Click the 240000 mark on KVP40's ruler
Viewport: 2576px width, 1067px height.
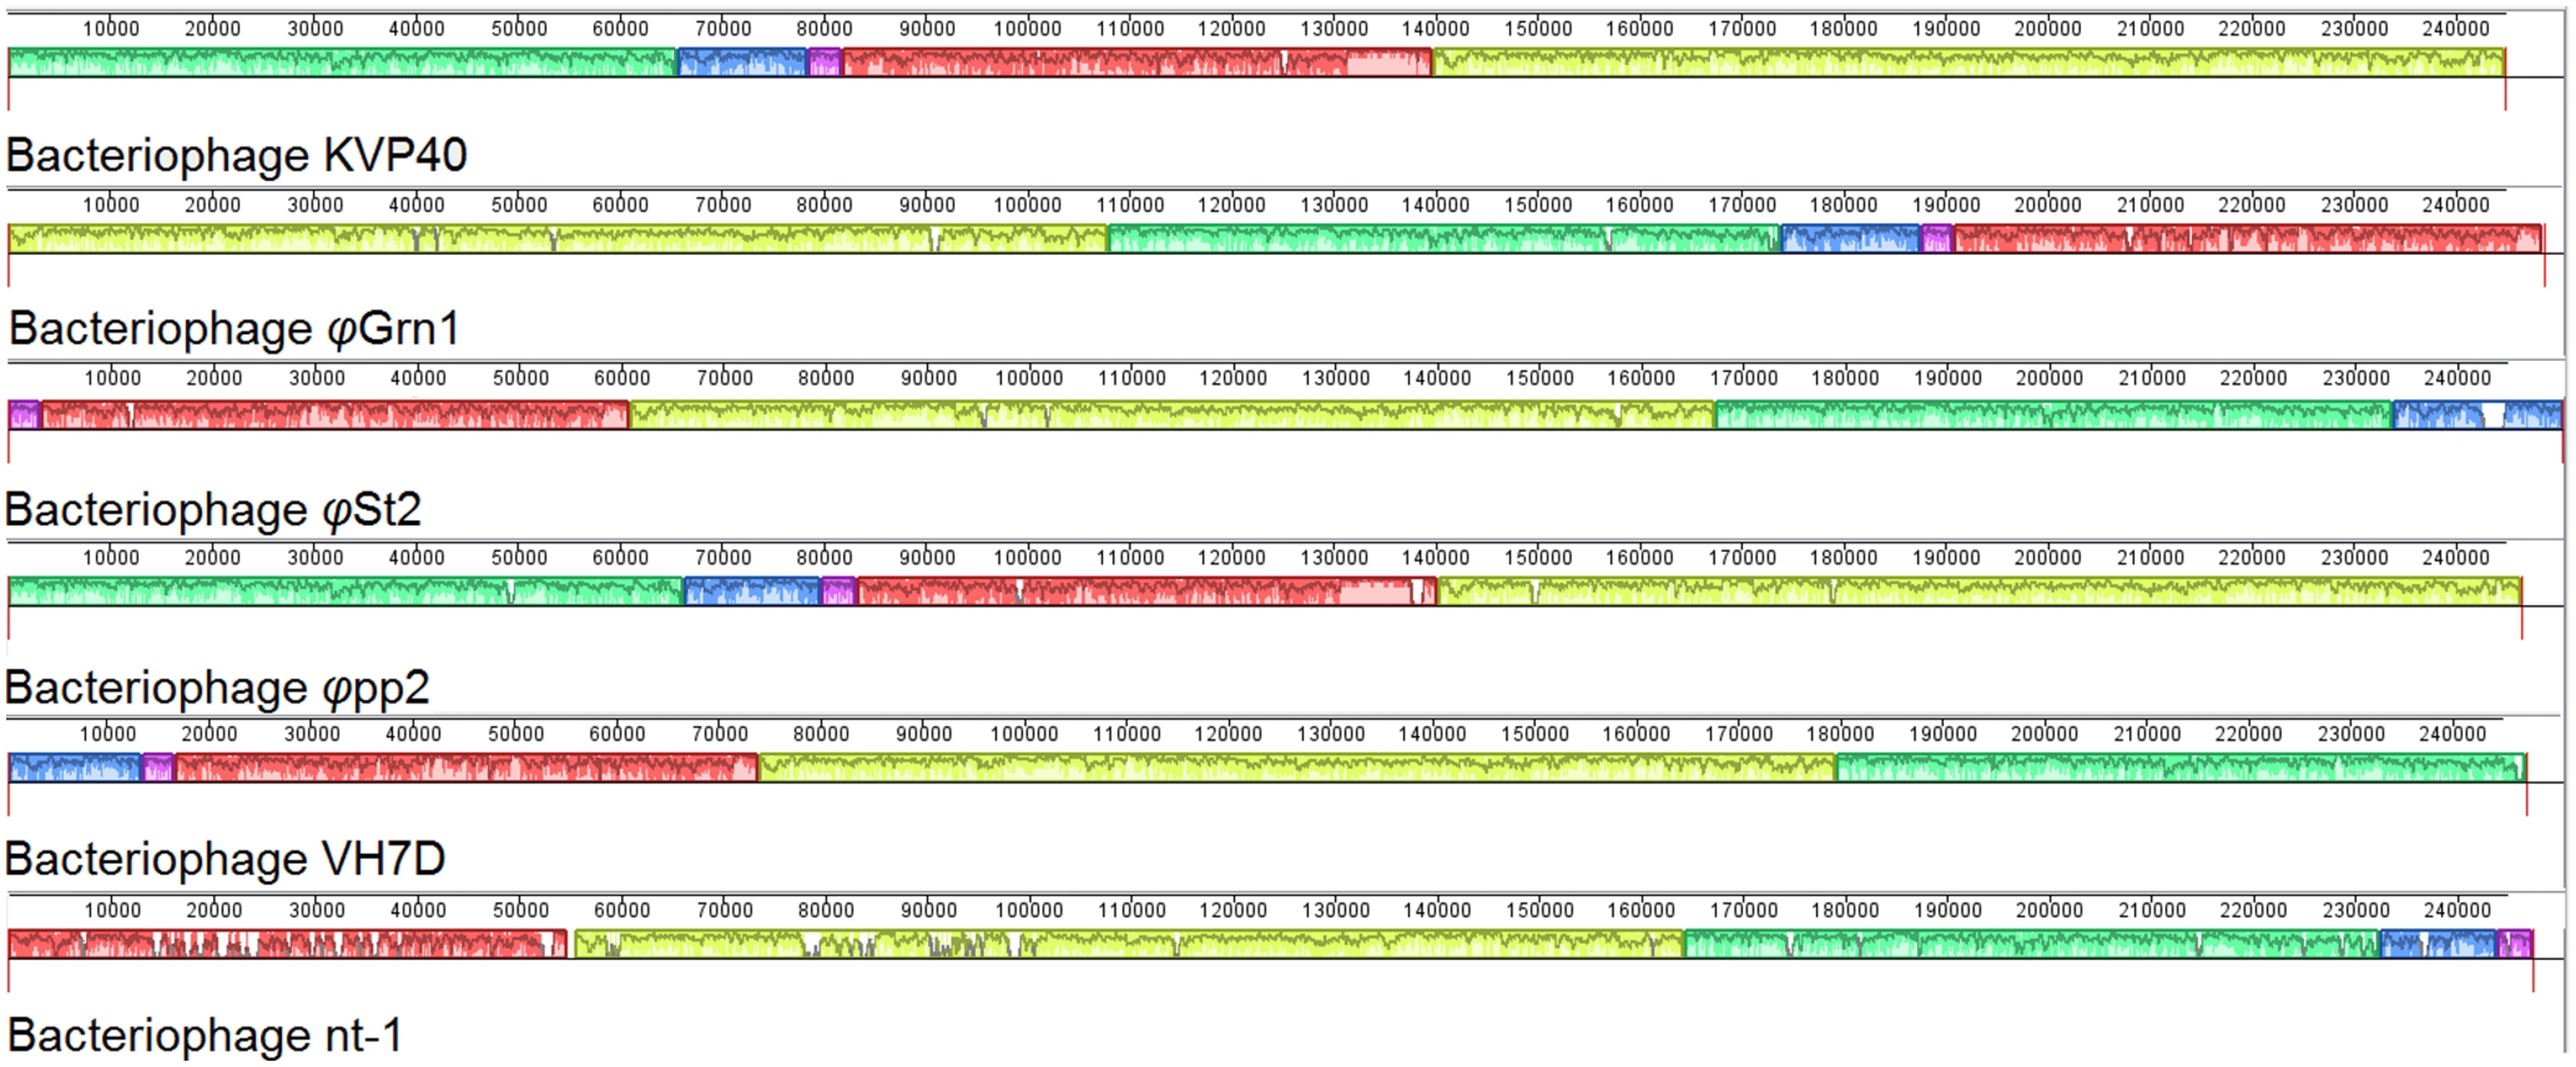[x=2456, y=29]
